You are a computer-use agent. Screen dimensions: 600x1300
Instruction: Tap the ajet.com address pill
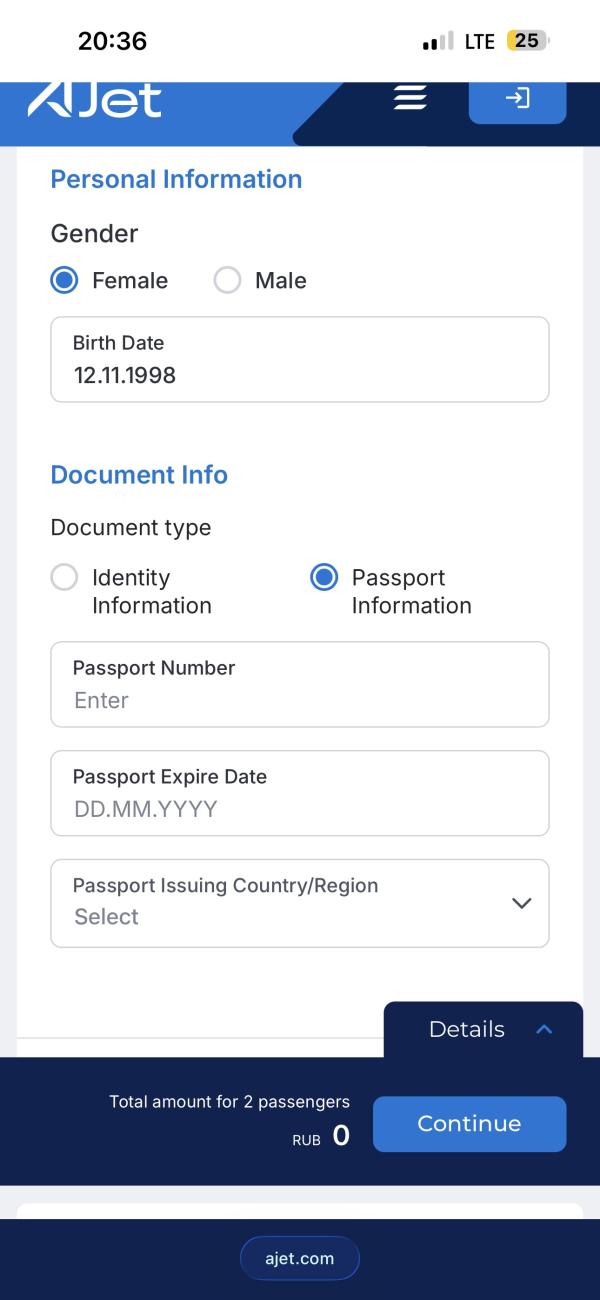(299, 1258)
